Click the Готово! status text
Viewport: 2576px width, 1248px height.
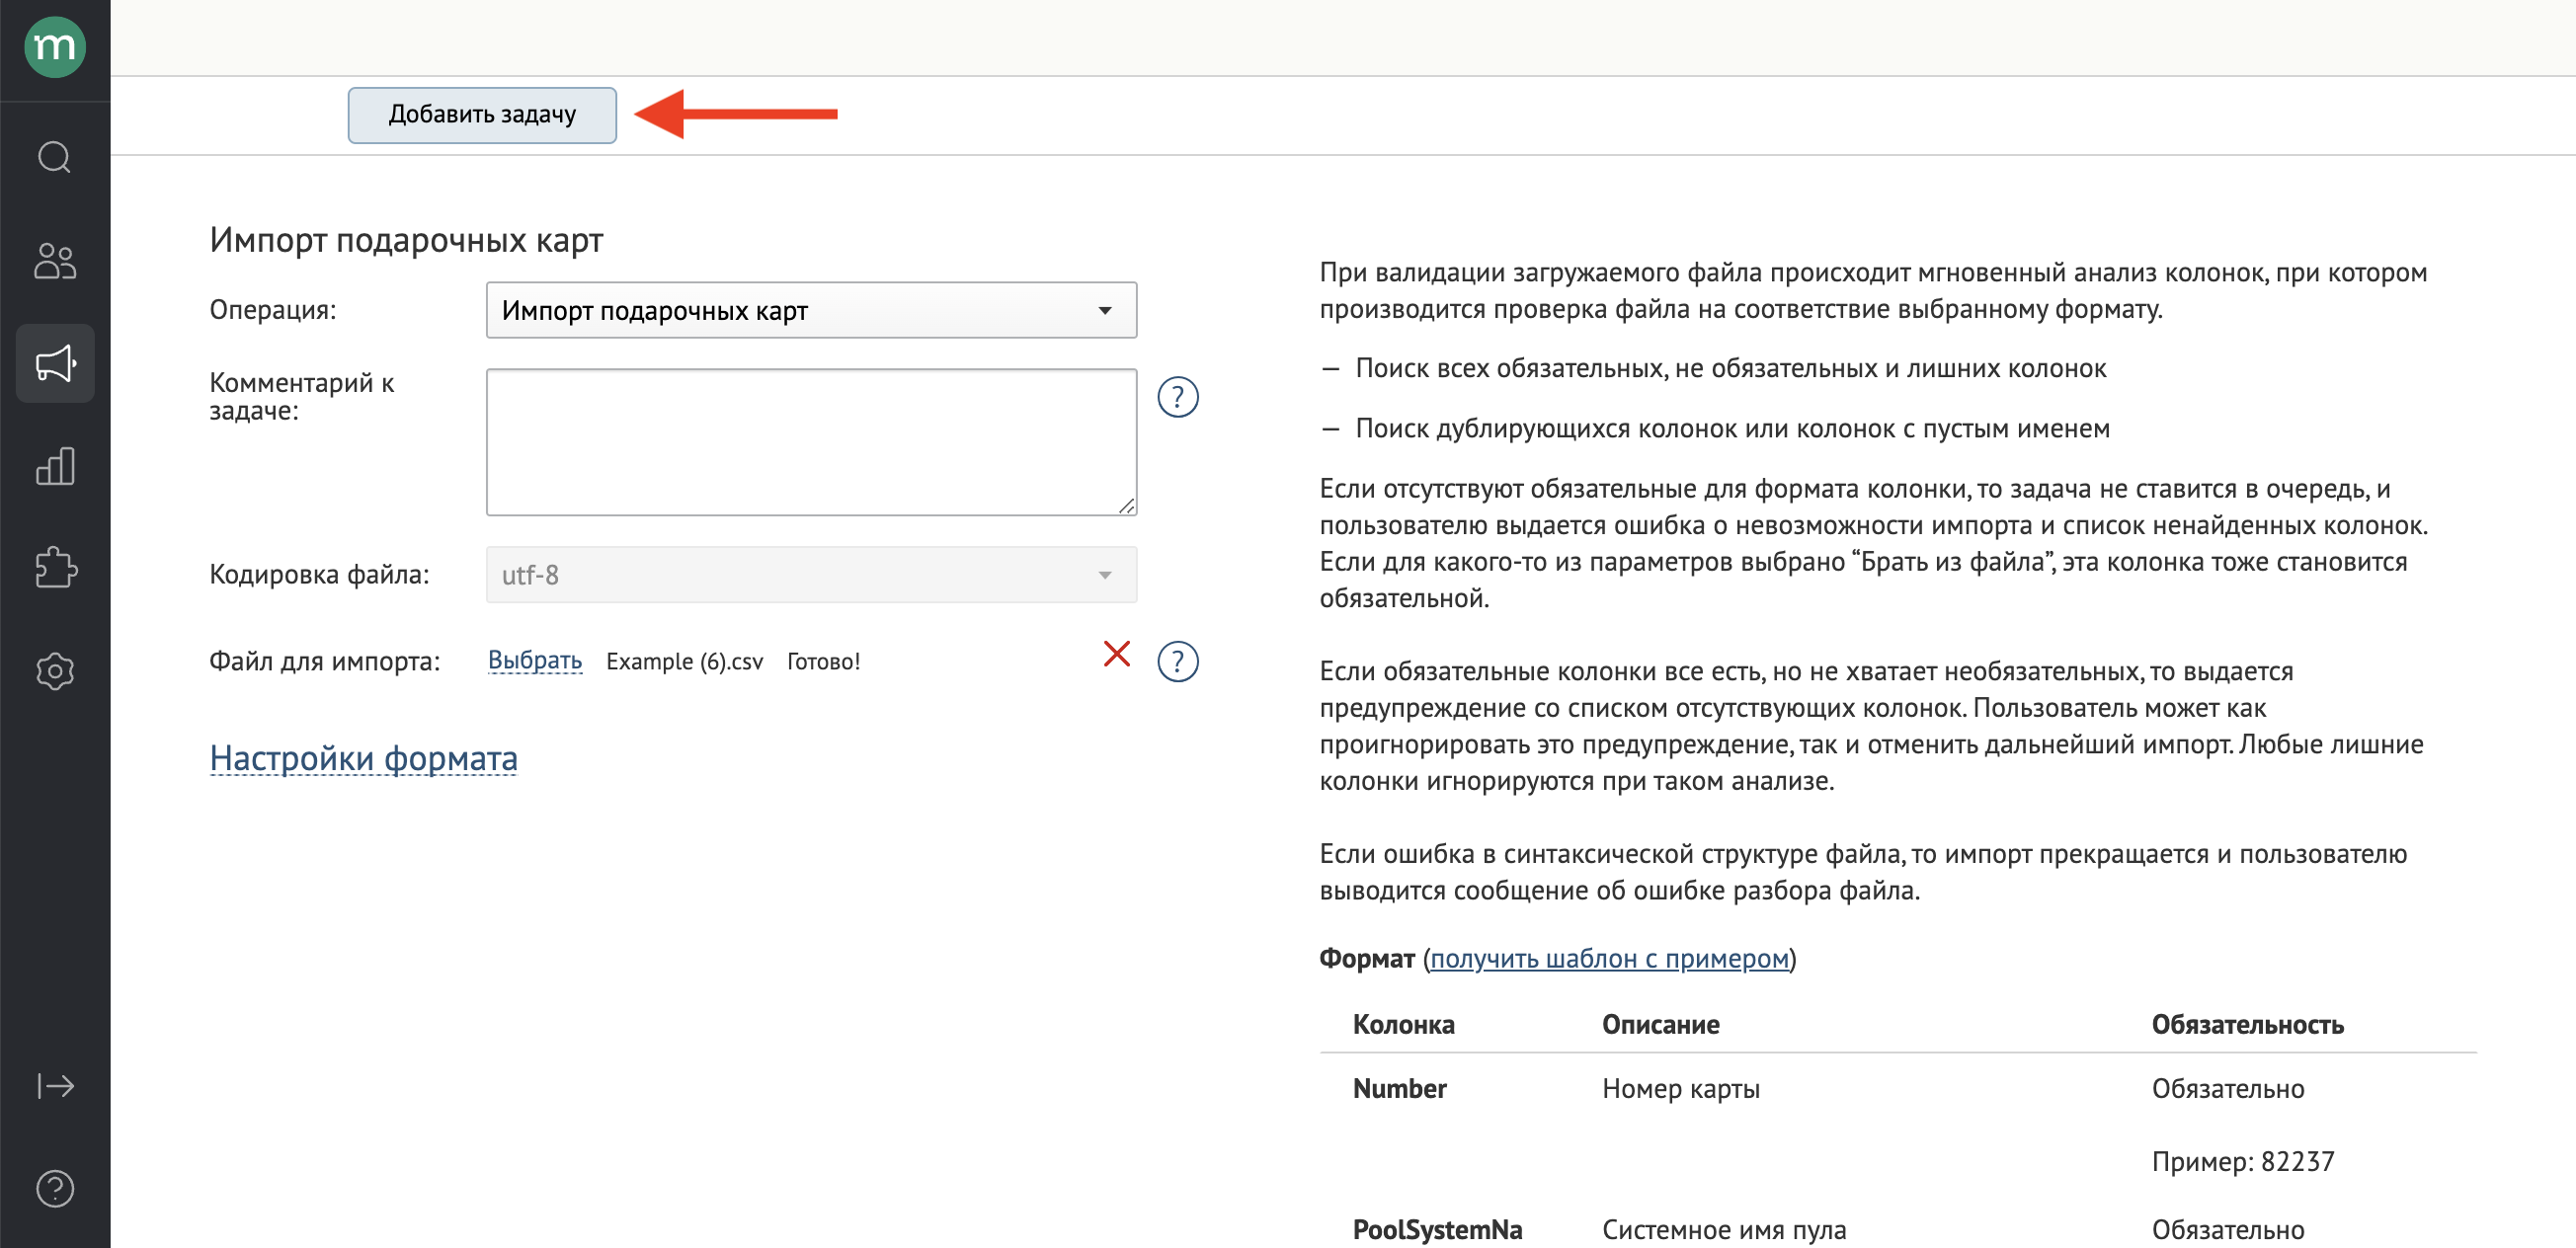[x=823, y=662]
